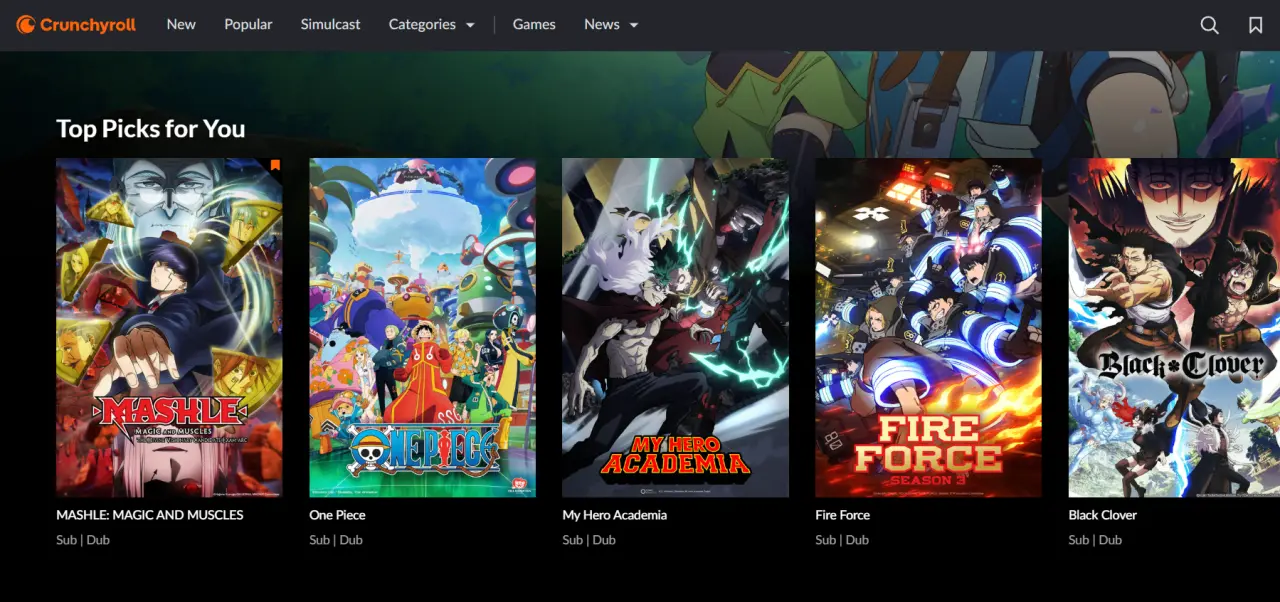The width and height of the screenshot is (1280, 602).
Task: Click Sub | Dub under One Piece
Action: (x=336, y=540)
